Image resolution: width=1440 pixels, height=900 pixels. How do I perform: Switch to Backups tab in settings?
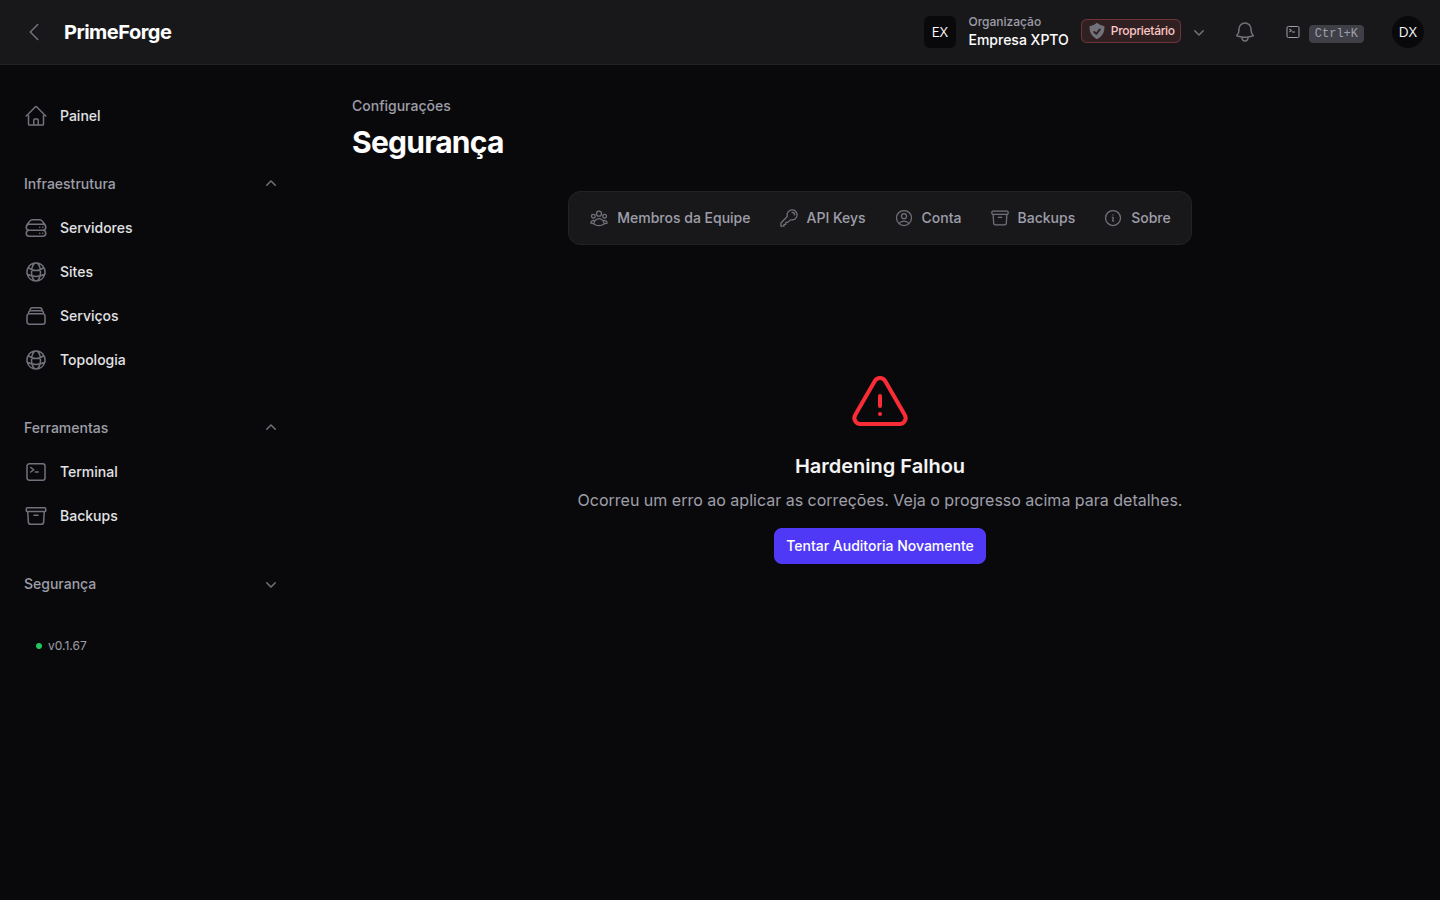tap(1033, 218)
